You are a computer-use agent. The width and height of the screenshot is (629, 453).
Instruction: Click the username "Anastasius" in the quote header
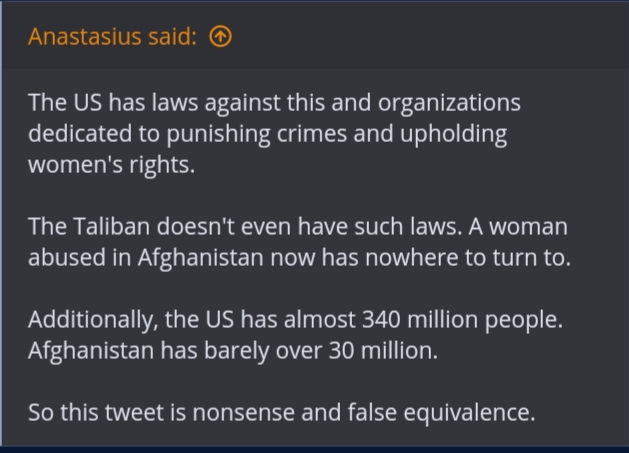click(x=86, y=37)
